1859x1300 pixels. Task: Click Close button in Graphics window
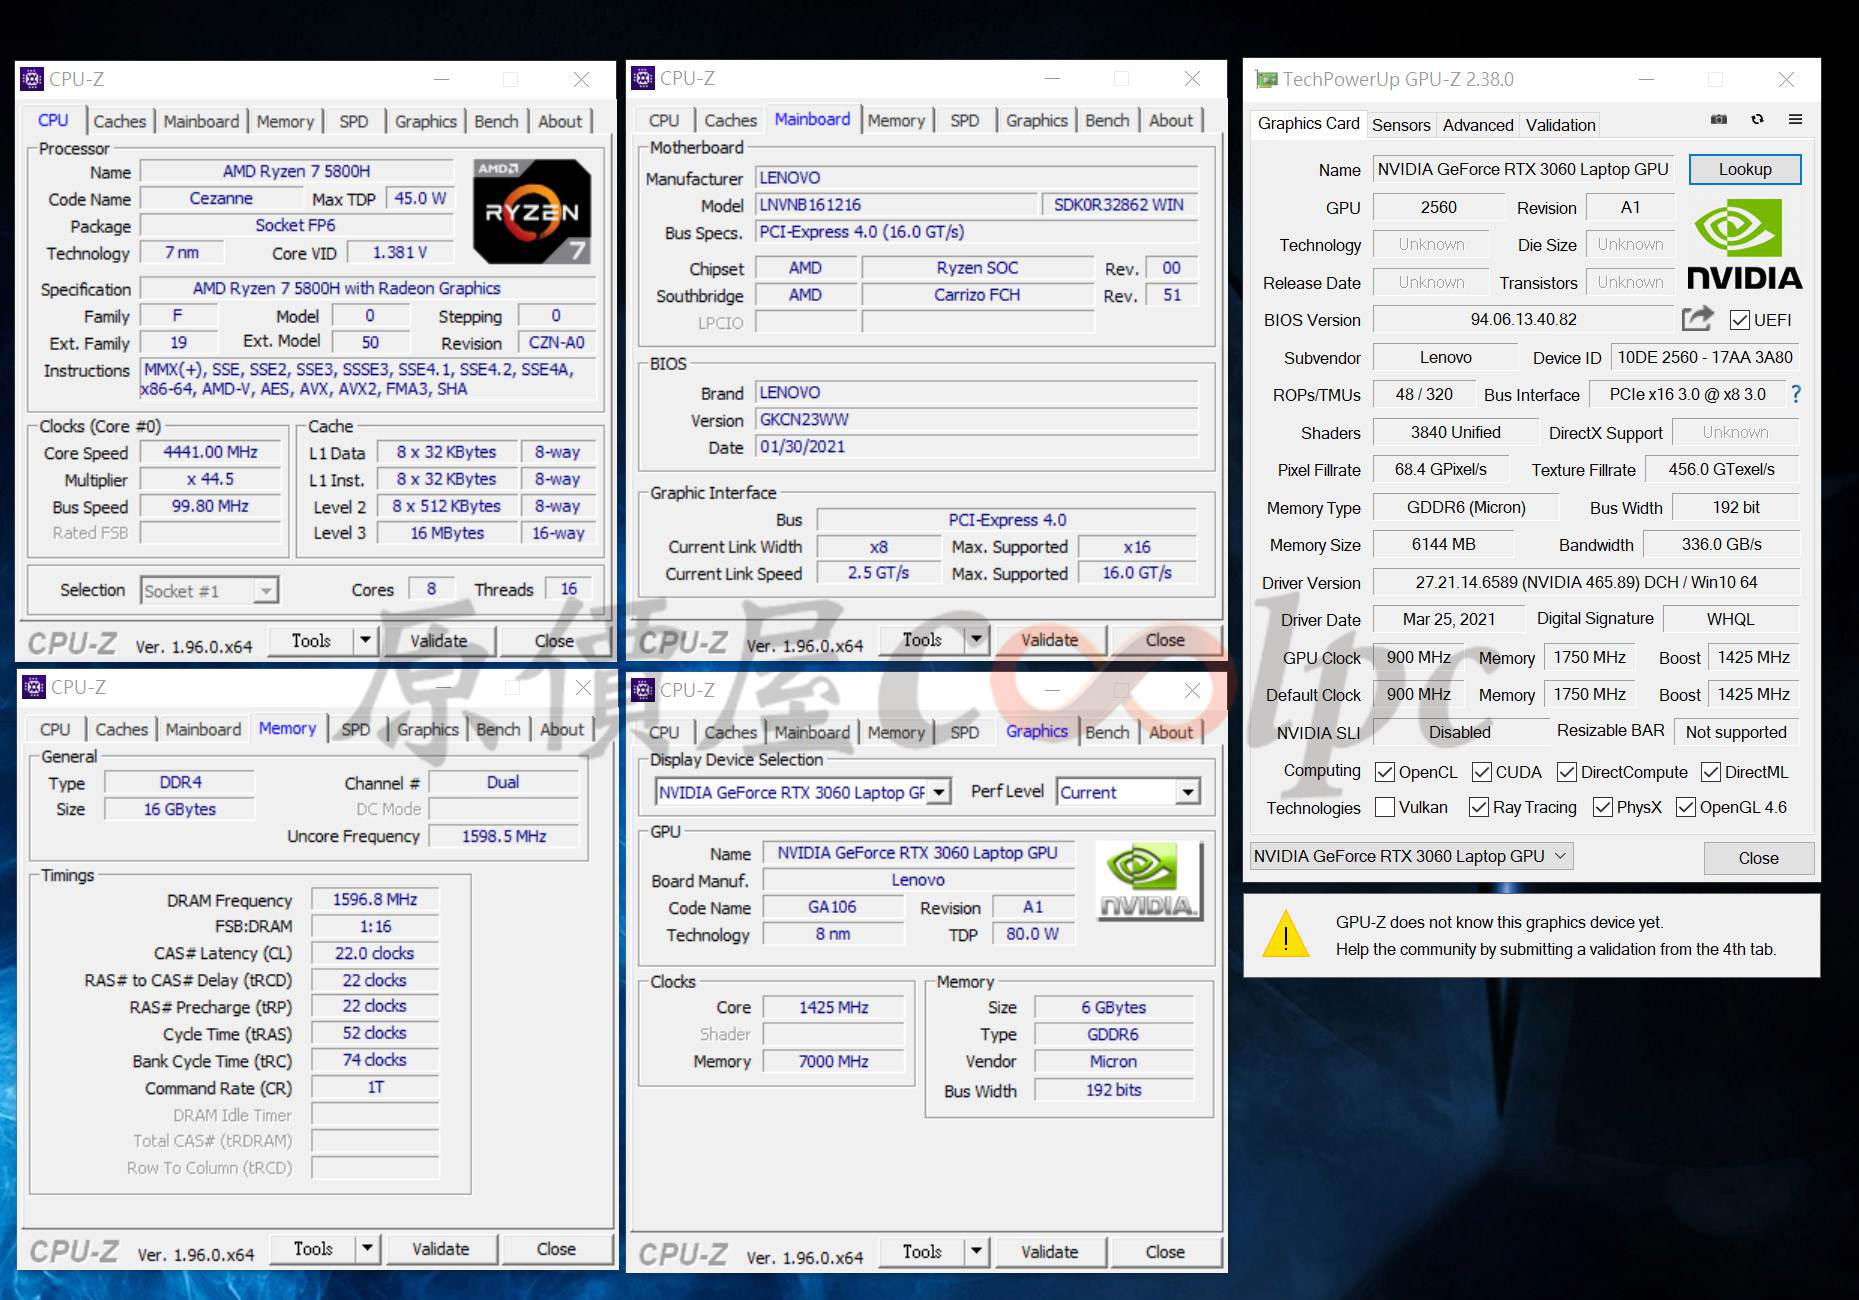coord(1165,1252)
